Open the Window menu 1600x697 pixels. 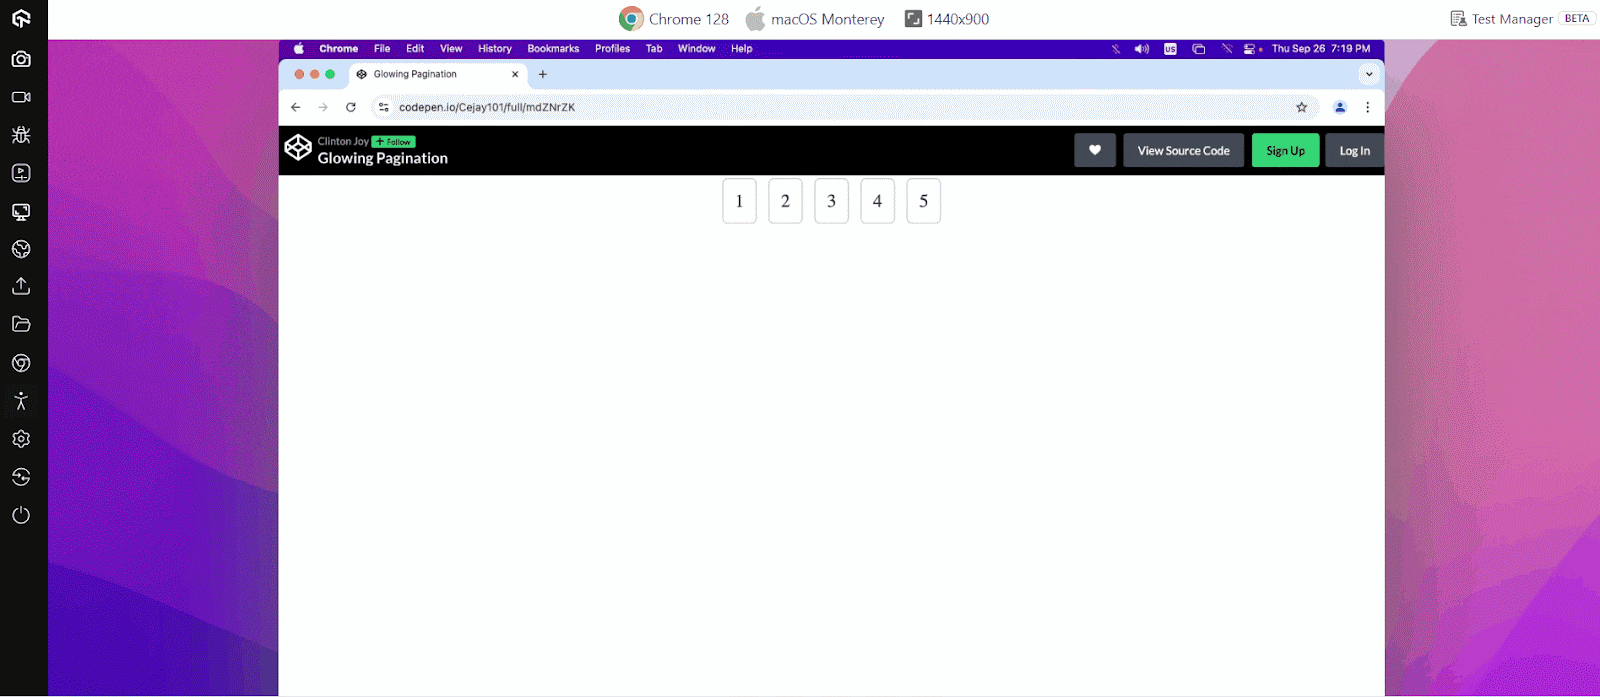pos(696,48)
